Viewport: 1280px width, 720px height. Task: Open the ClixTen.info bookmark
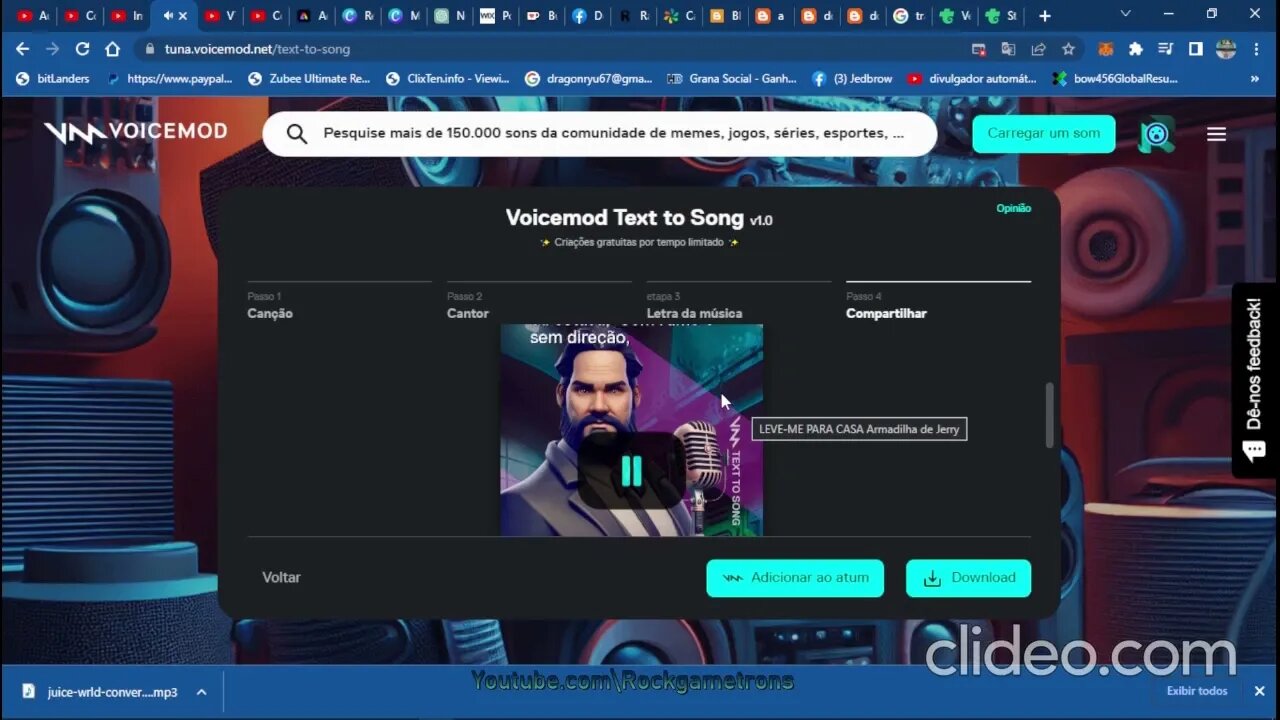(x=448, y=78)
